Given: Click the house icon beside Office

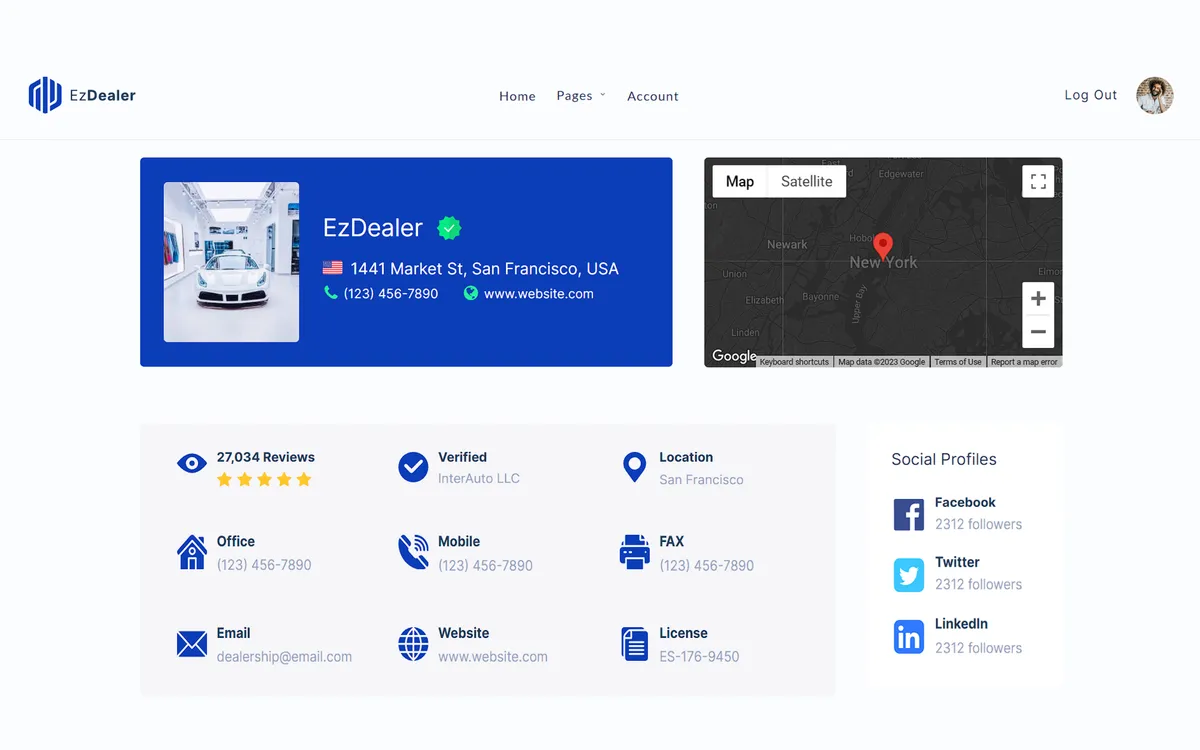Looking at the screenshot, I should click(x=192, y=551).
